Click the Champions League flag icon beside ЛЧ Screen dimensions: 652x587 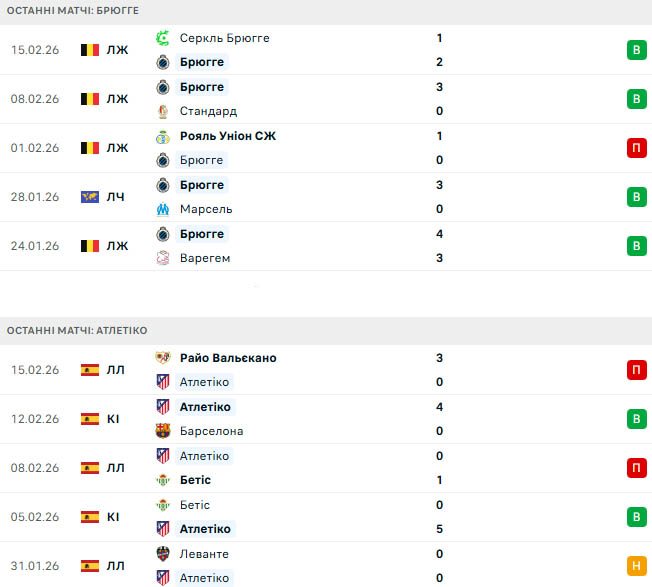pyautogui.click(x=90, y=197)
